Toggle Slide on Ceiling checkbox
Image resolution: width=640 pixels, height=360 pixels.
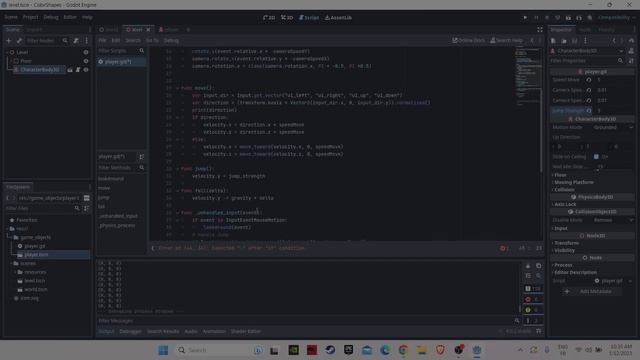(596, 157)
